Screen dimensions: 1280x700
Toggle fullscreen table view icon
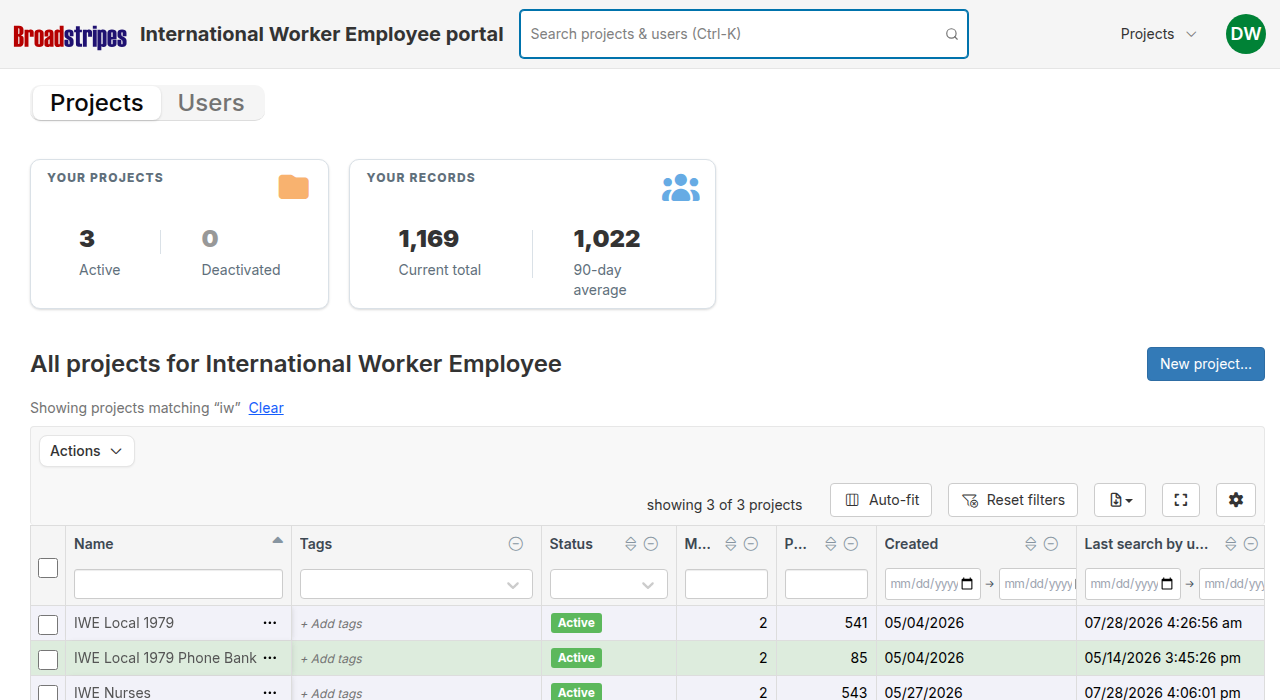[x=1181, y=500]
